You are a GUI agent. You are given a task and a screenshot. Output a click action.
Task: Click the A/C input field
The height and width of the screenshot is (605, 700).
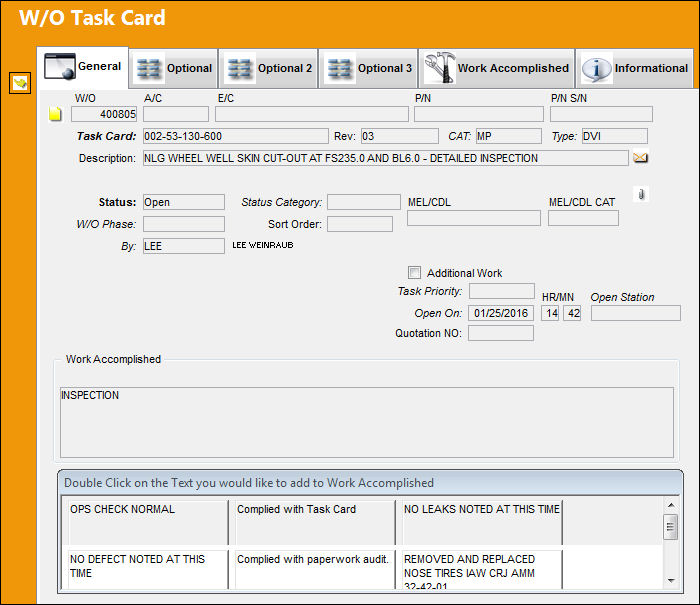coord(176,114)
